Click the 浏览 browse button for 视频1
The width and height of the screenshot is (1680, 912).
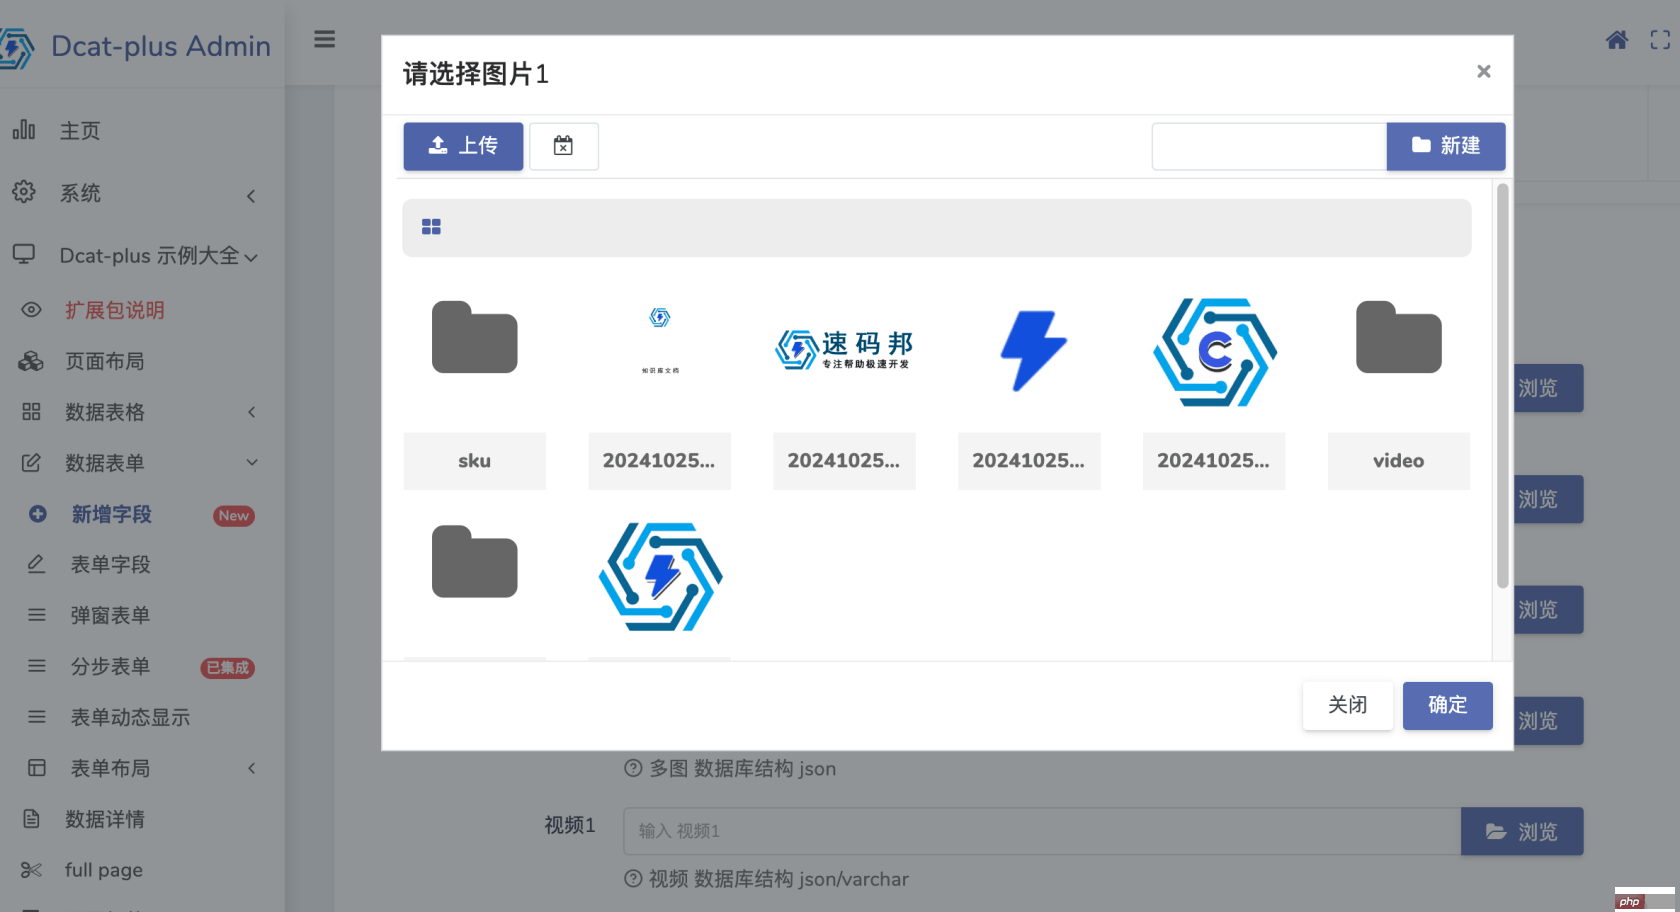point(1522,831)
